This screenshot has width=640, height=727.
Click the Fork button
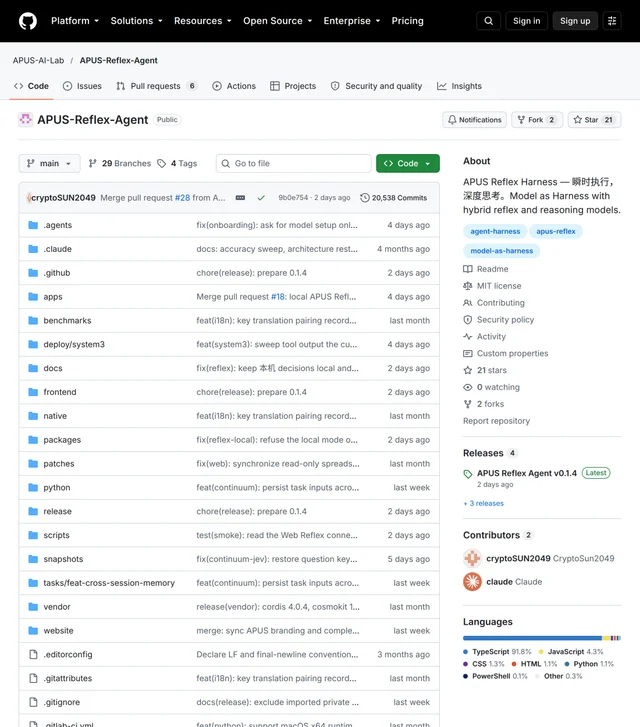(x=537, y=120)
